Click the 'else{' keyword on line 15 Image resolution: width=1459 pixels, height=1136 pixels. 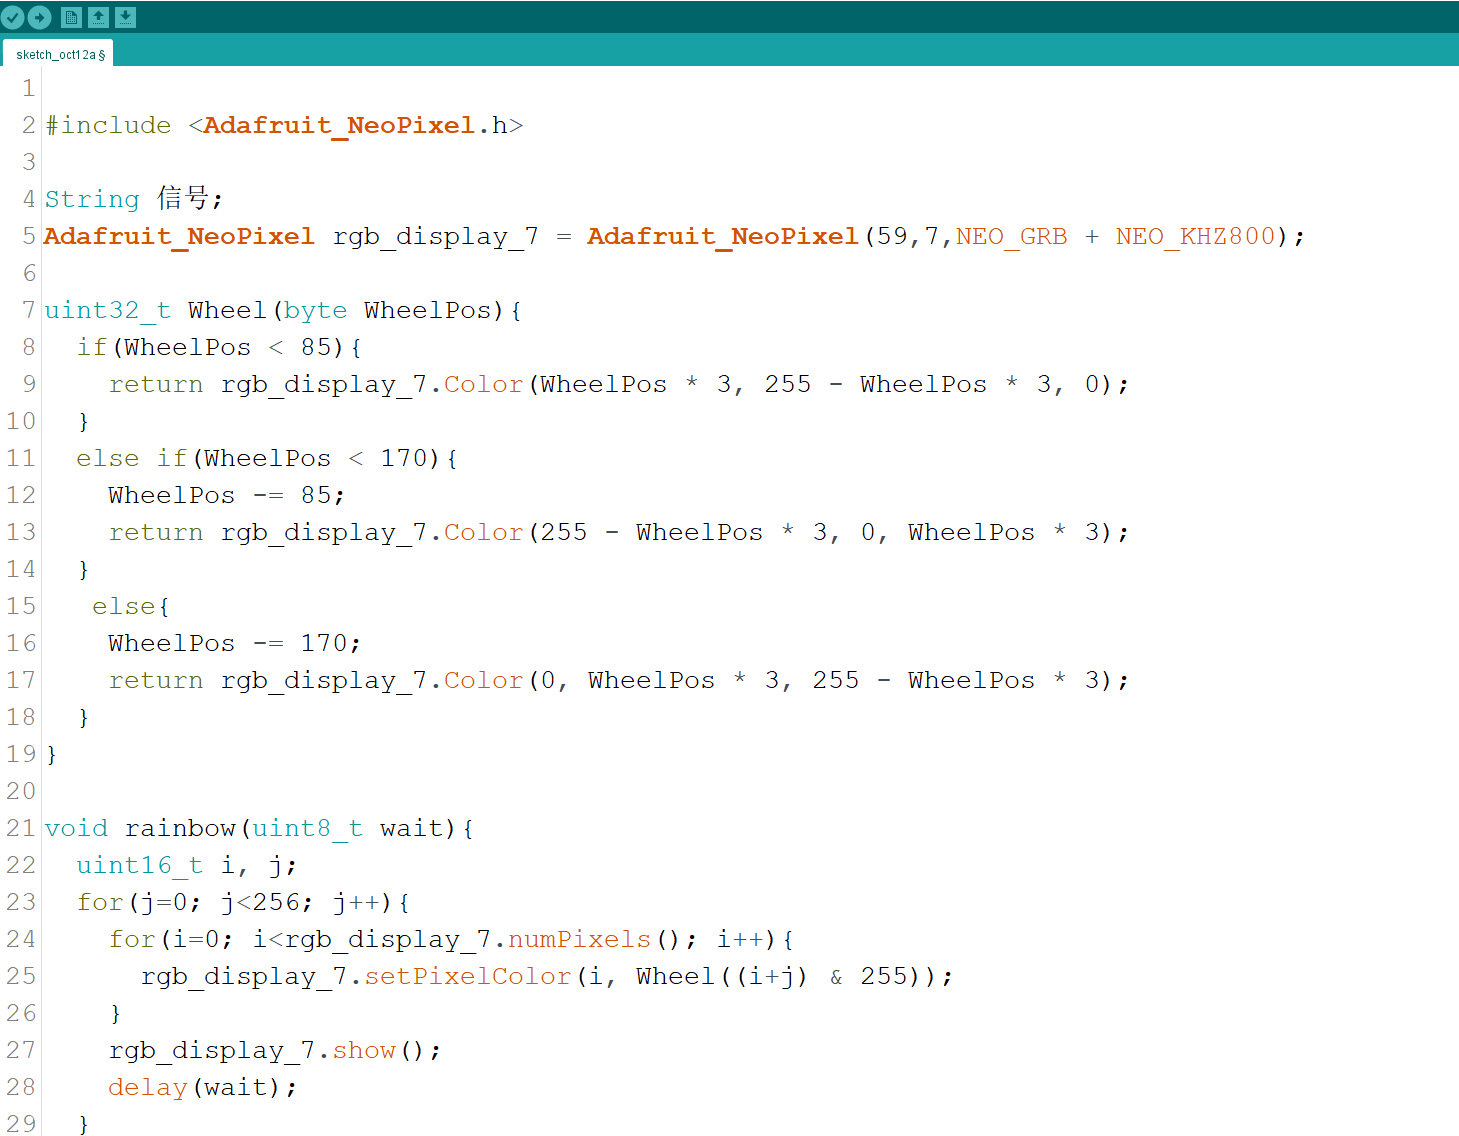(131, 606)
